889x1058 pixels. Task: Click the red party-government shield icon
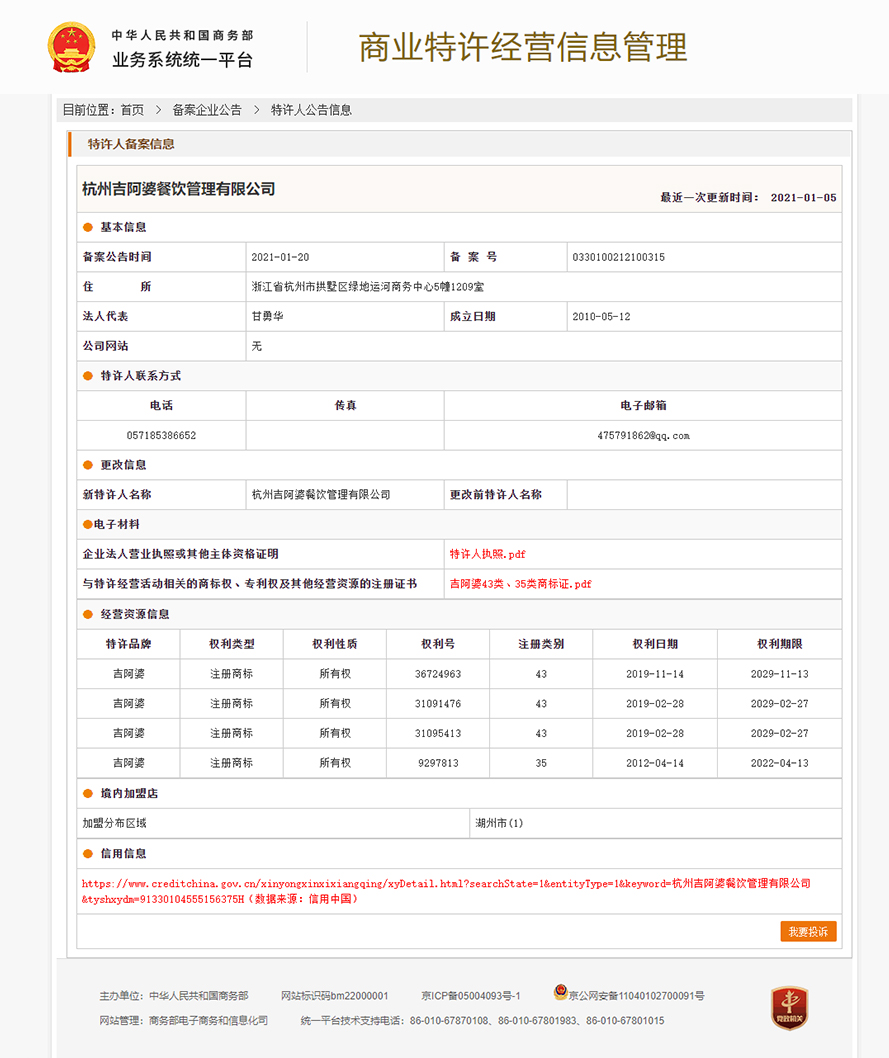(789, 1008)
